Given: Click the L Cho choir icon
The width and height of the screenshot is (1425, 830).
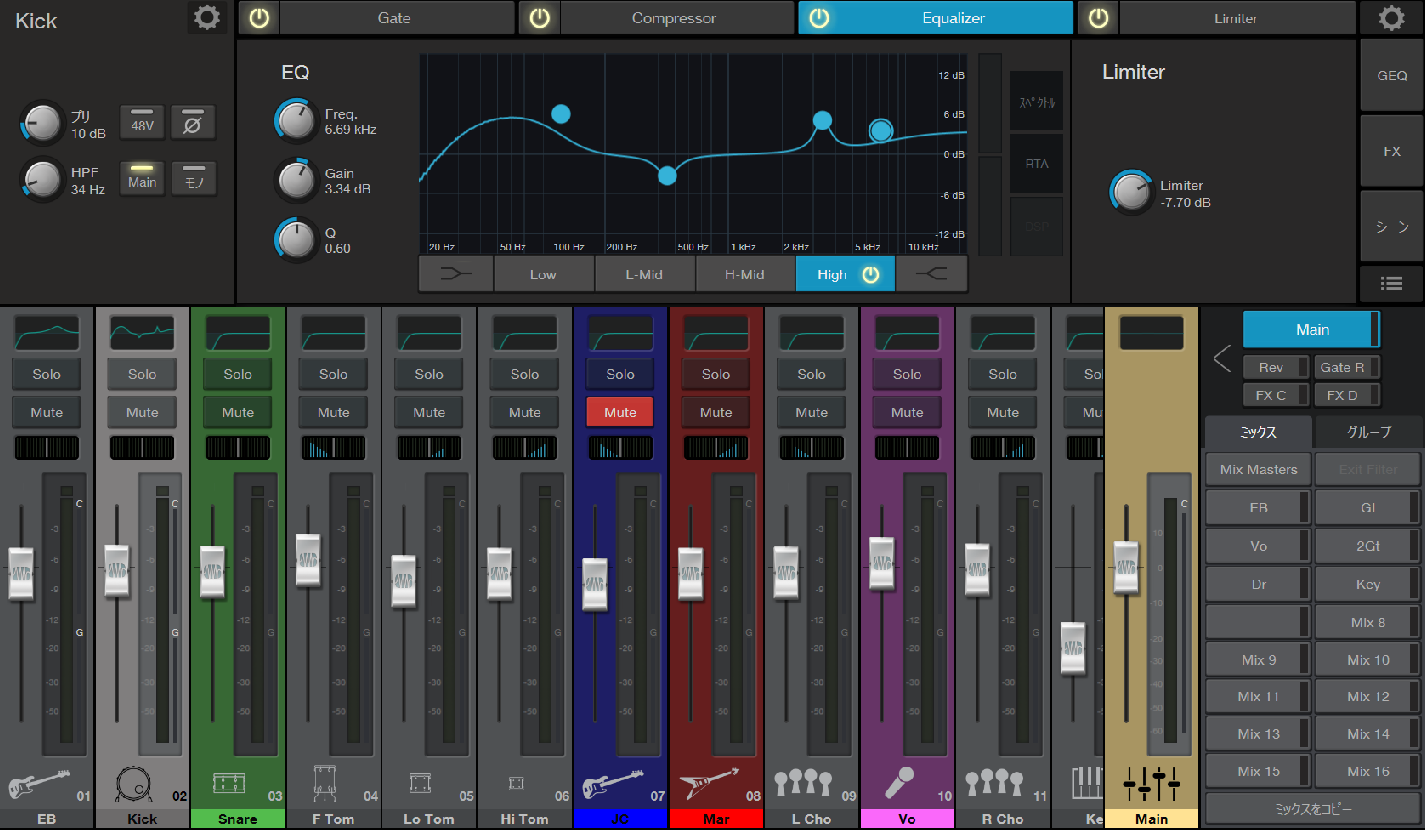Looking at the screenshot, I should point(803,783).
